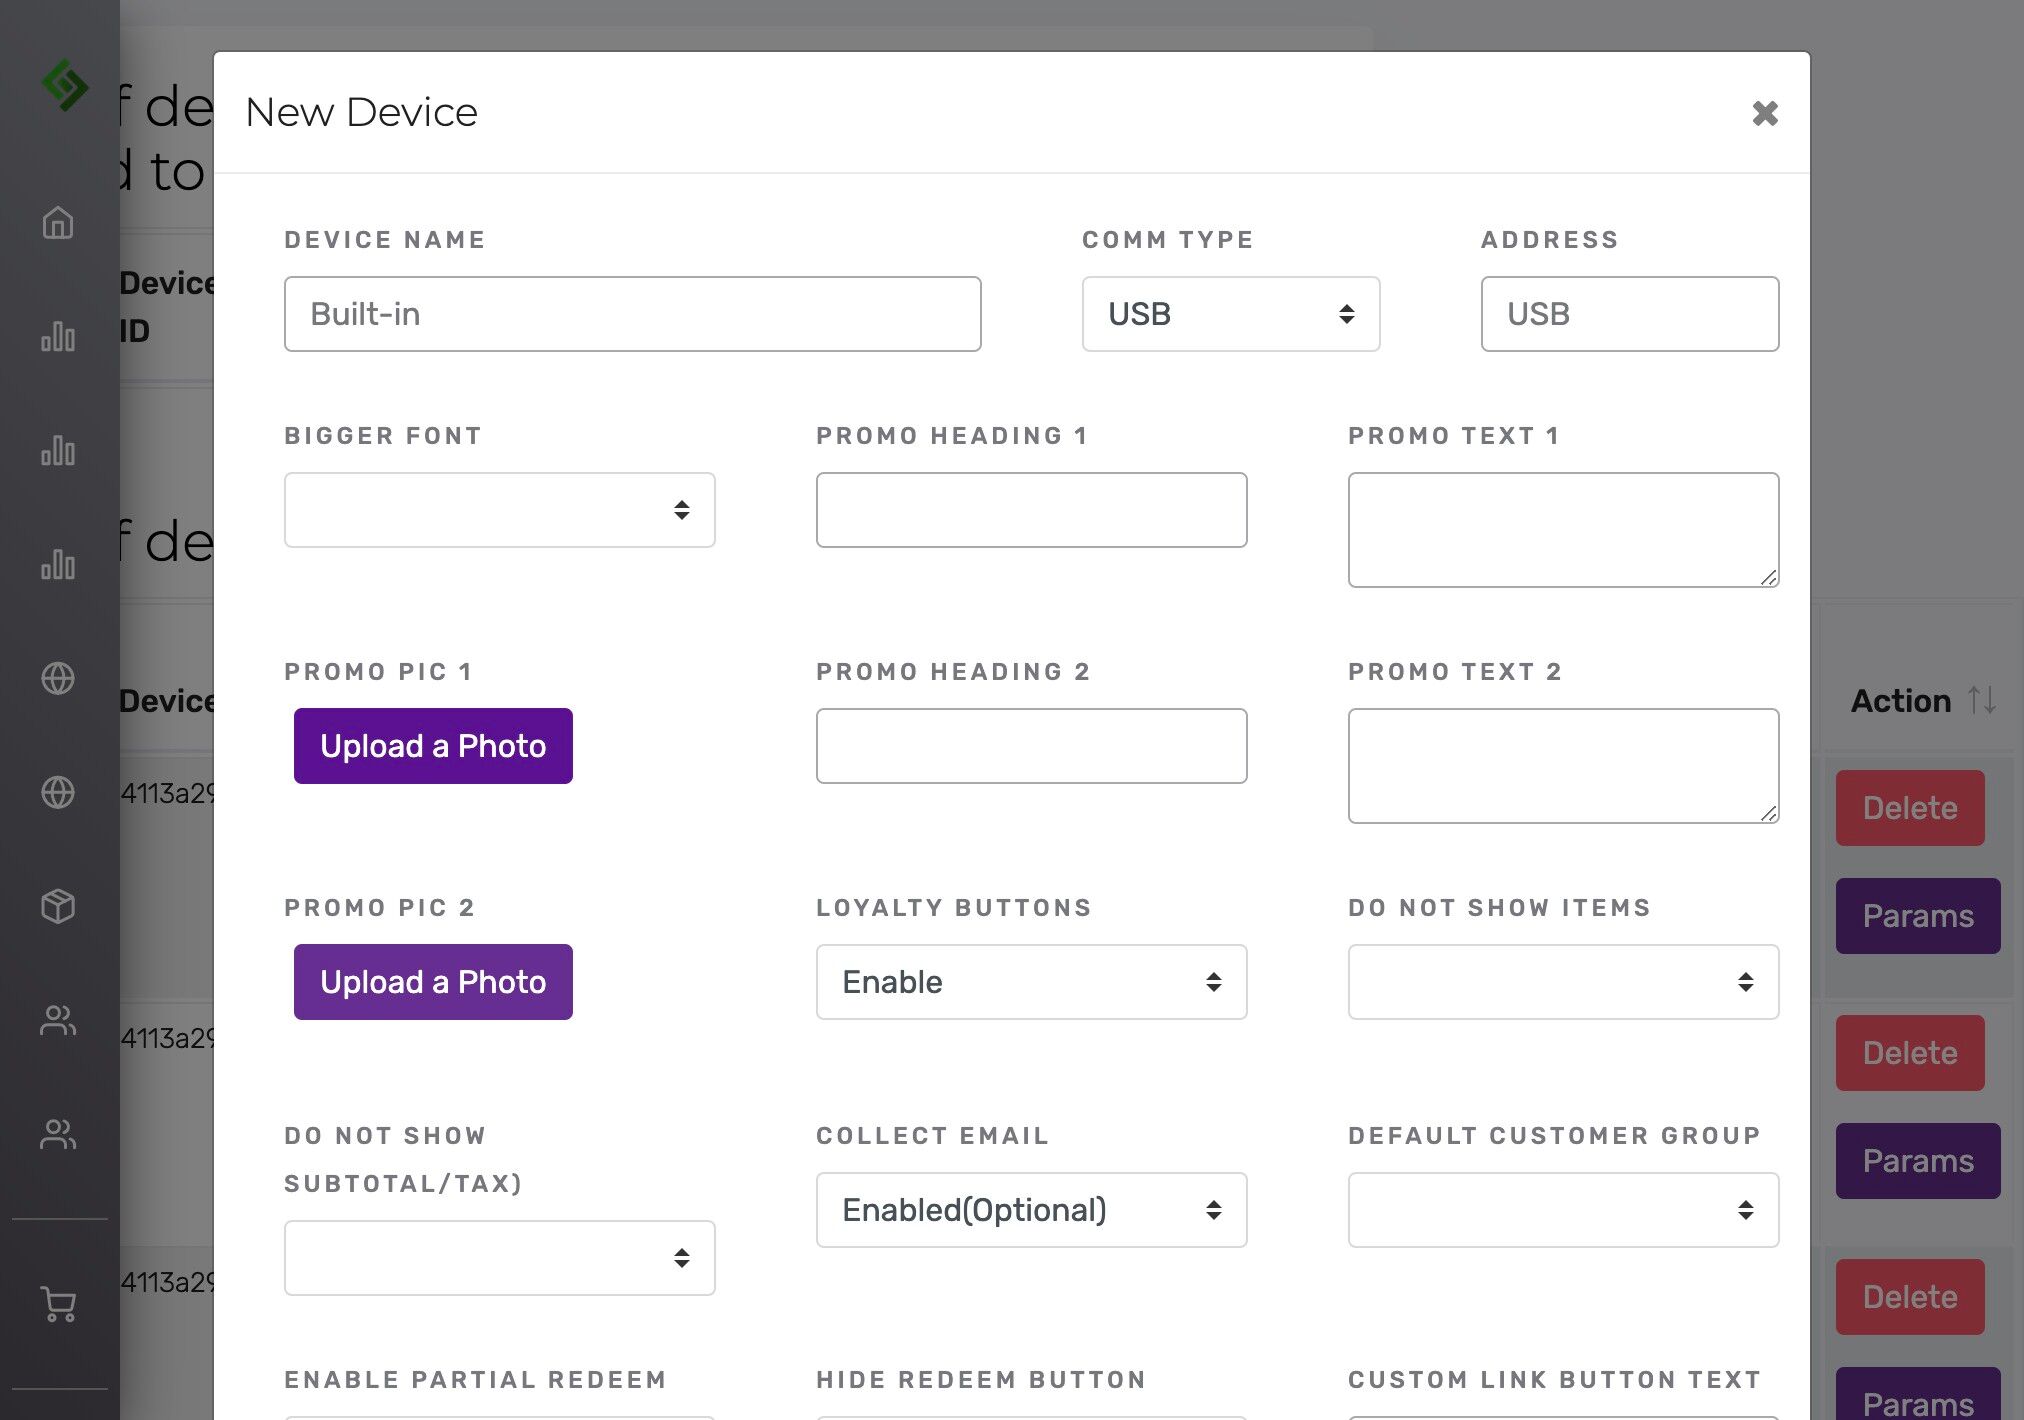
Task: Click the green logo in the sidebar
Action: (65, 85)
